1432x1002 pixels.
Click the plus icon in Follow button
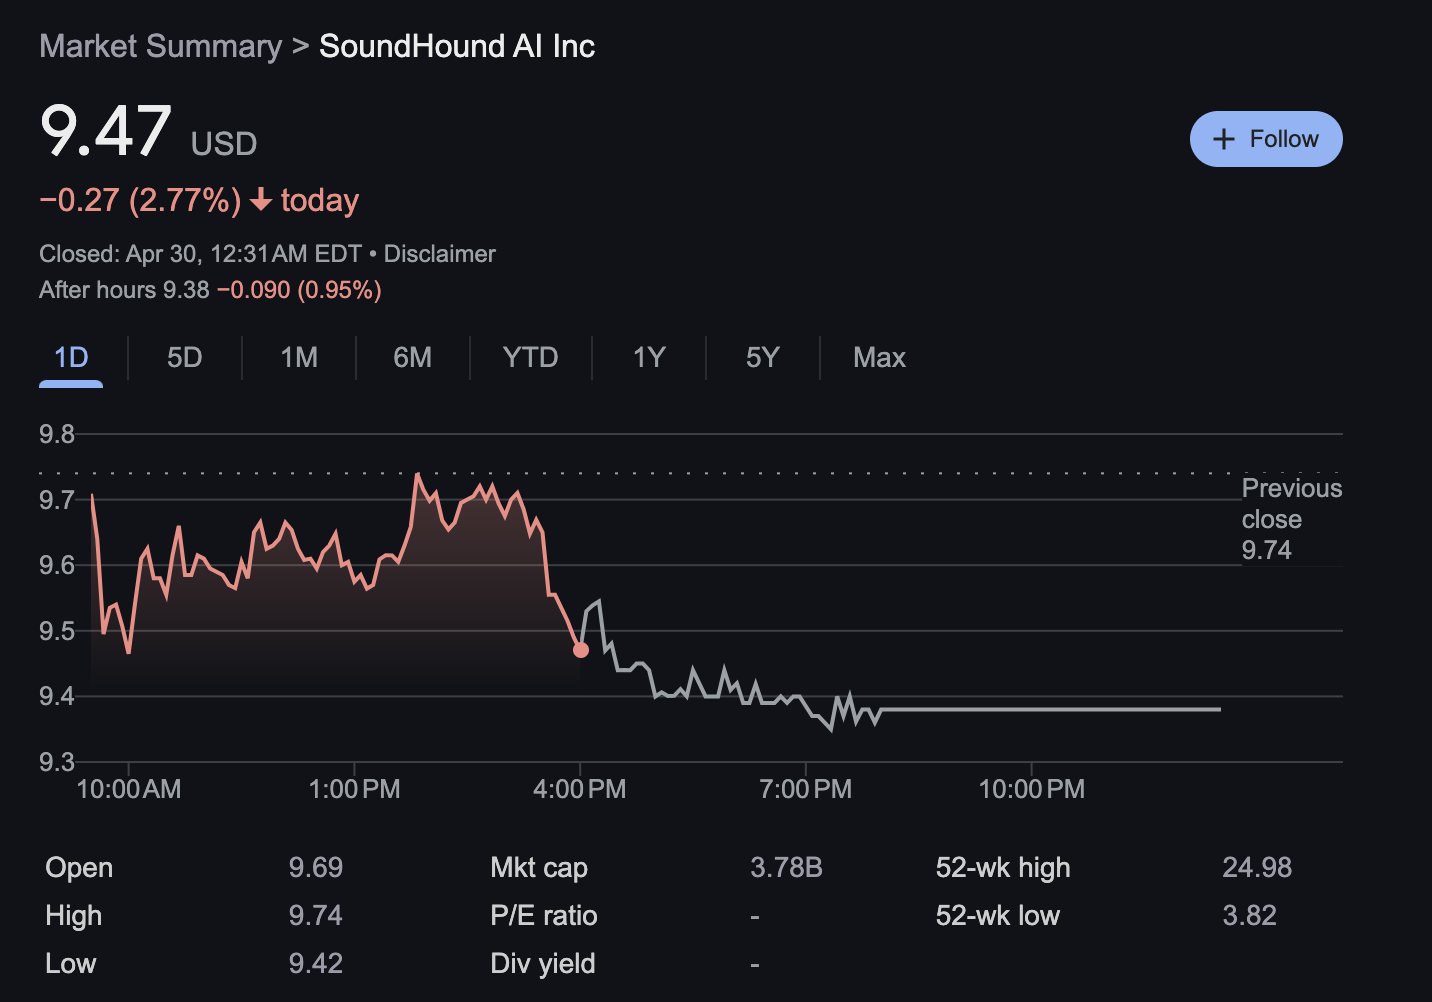1224,139
